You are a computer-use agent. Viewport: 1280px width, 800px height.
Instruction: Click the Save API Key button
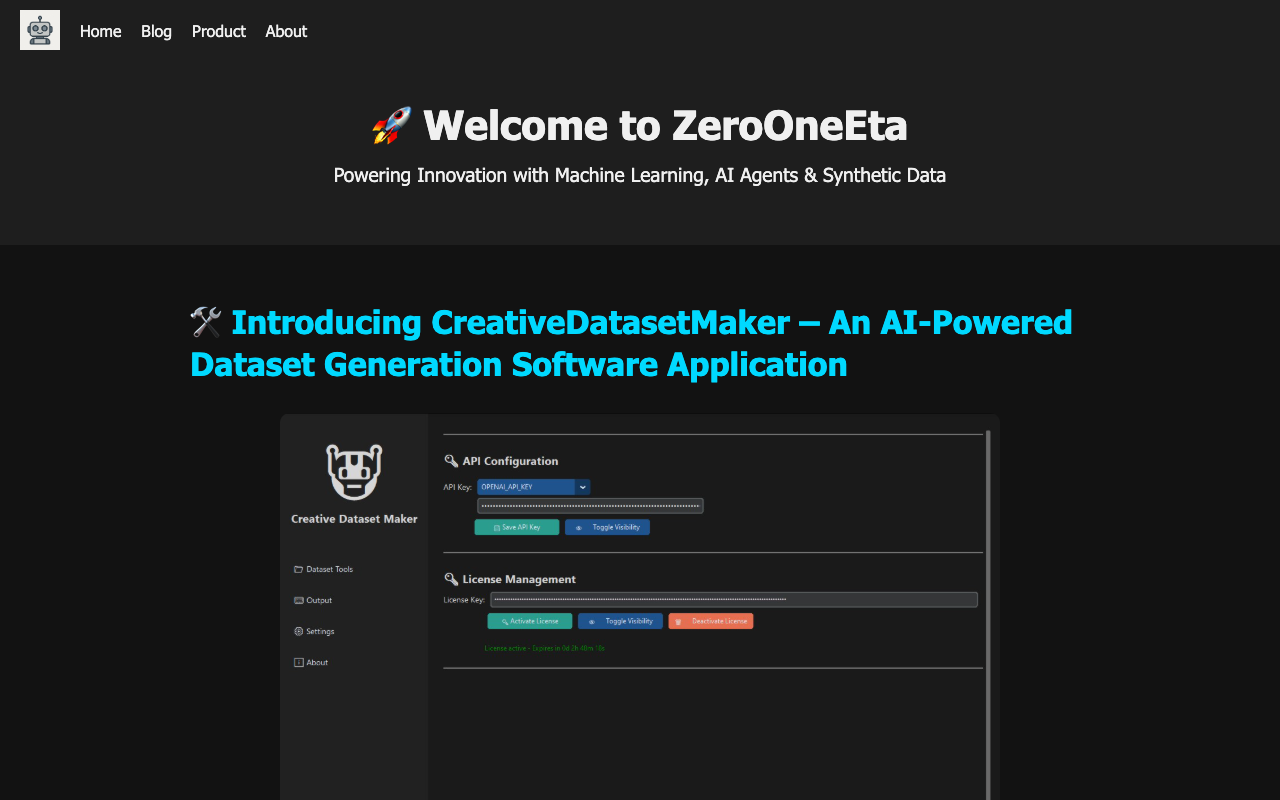(x=517, y=527)
